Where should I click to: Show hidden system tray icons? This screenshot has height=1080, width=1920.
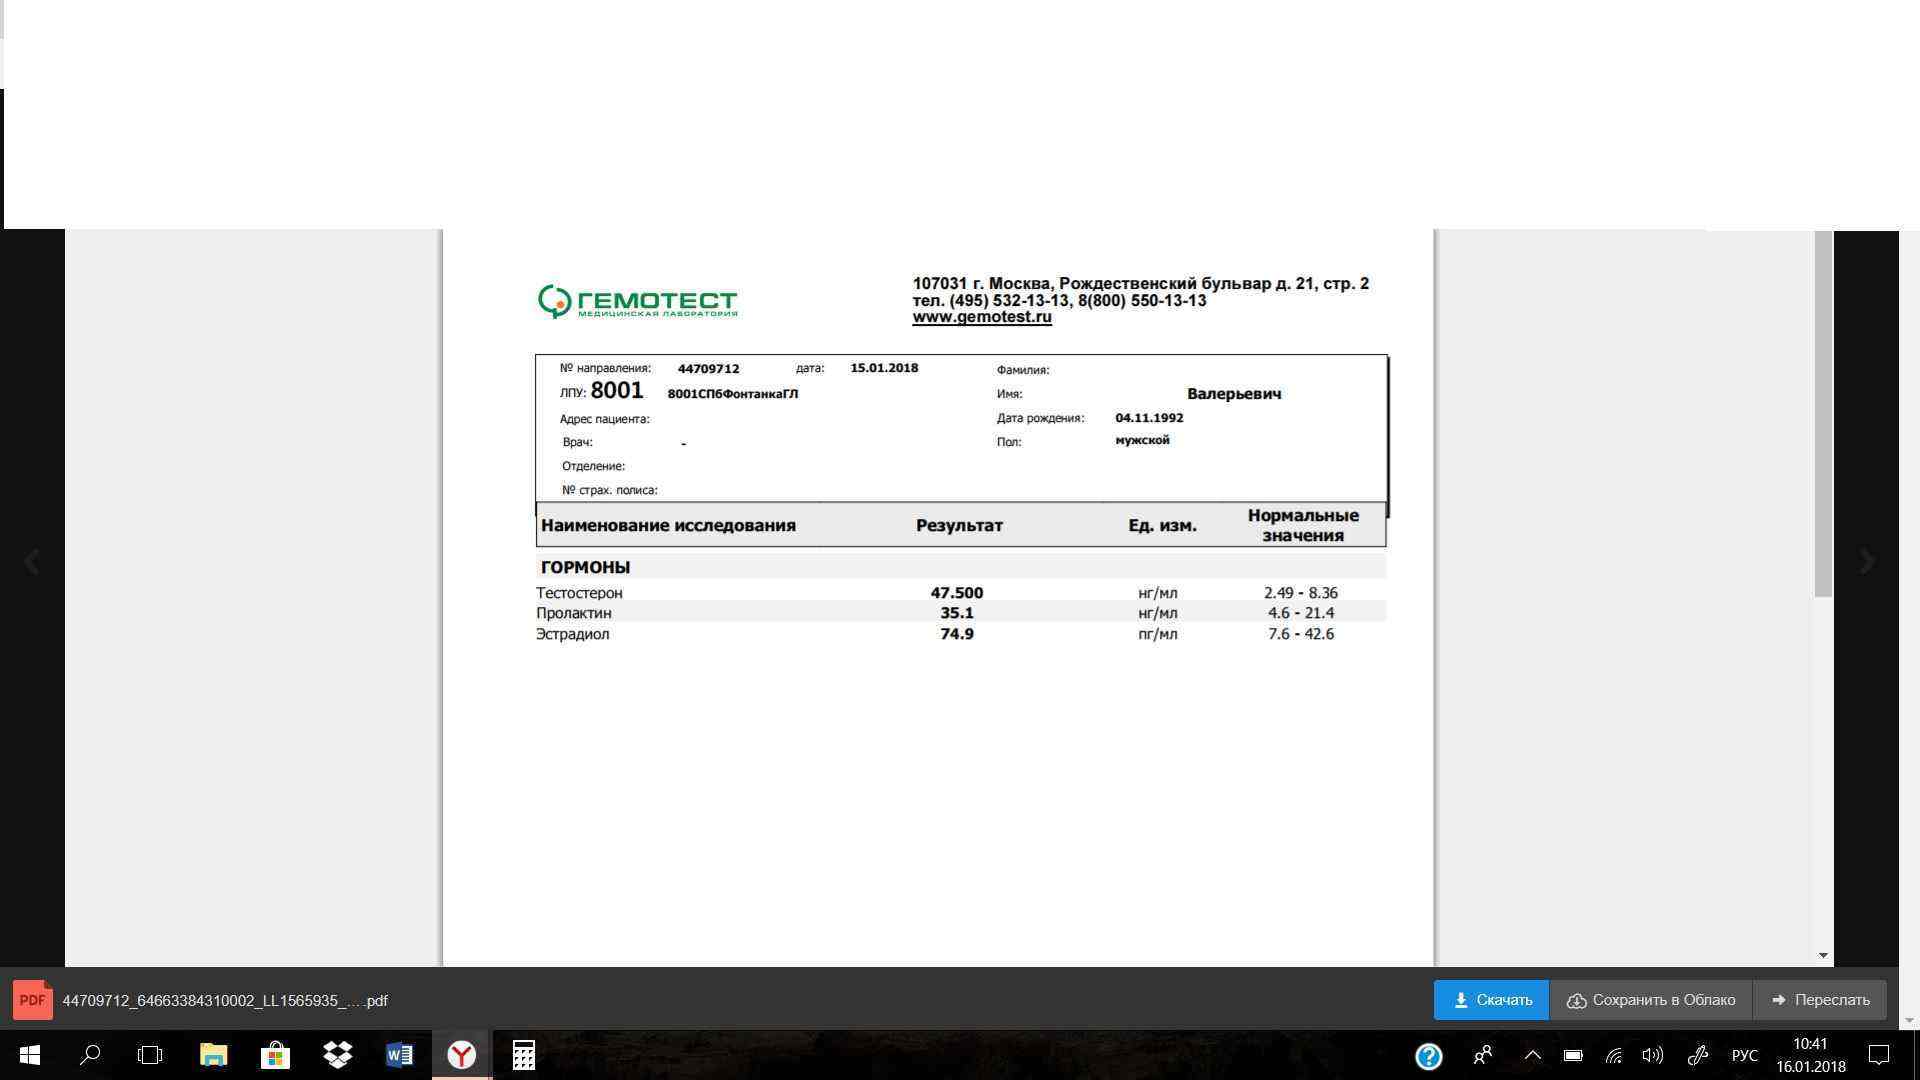pyautogui.click(x=1532, y=1055)
